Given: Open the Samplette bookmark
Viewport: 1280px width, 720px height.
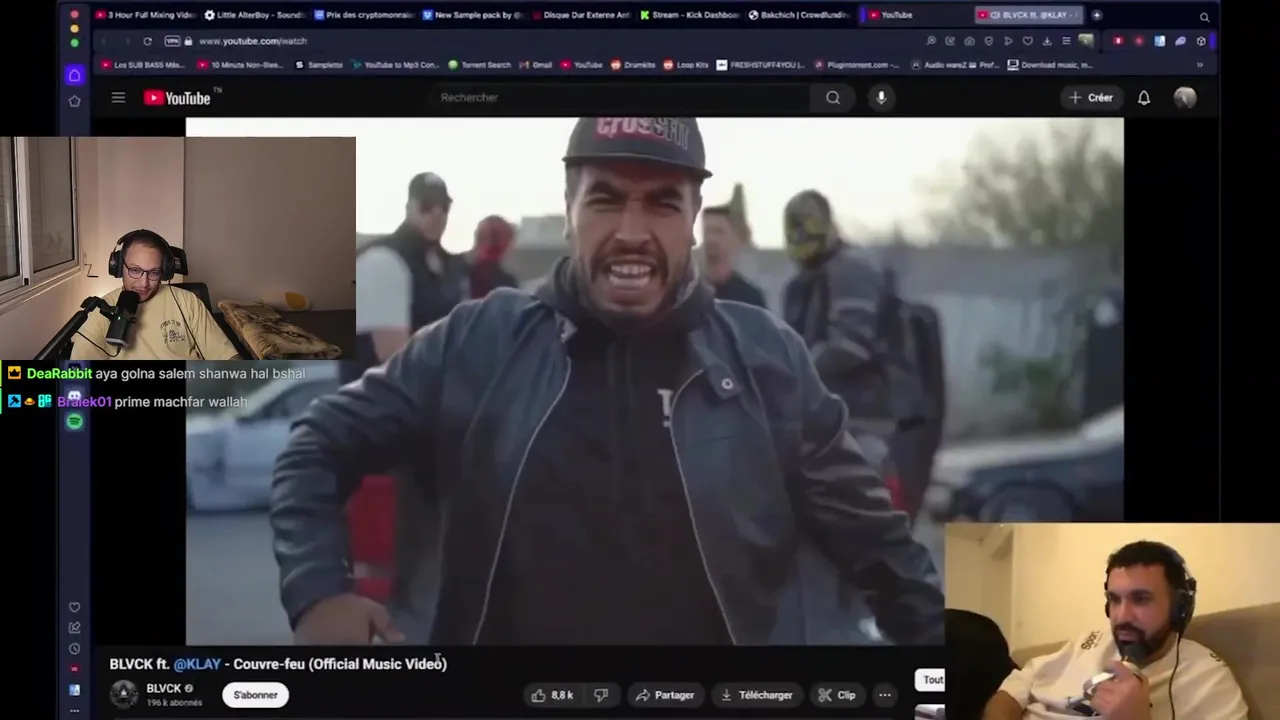Looking at the screenshot, I should click(x=319, y=65).
